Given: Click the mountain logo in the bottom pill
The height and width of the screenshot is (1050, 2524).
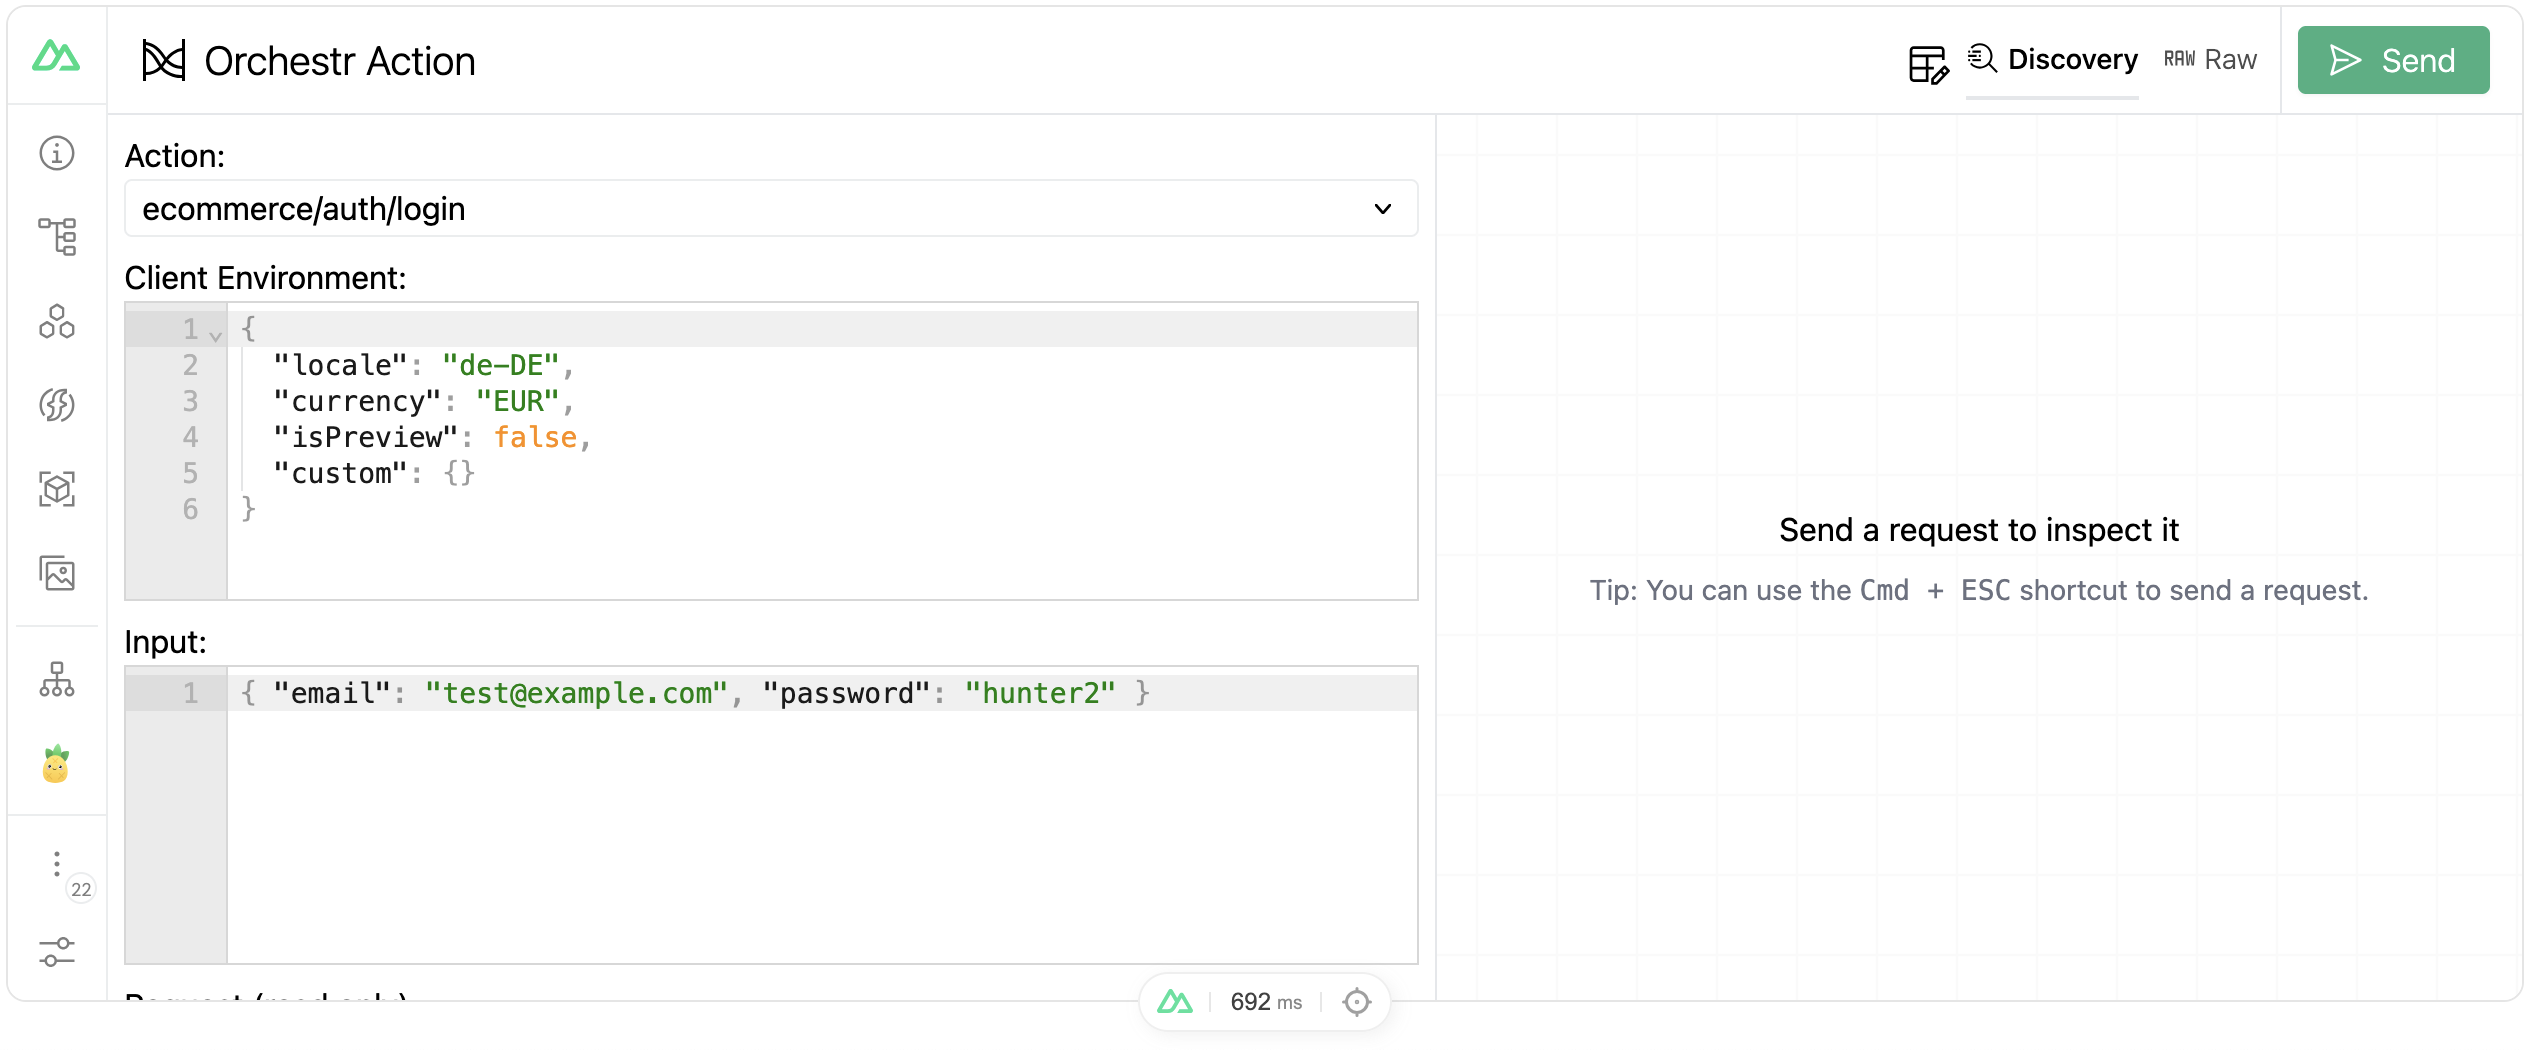Looking at the screenshot, I should (x=1176, y=1001).
